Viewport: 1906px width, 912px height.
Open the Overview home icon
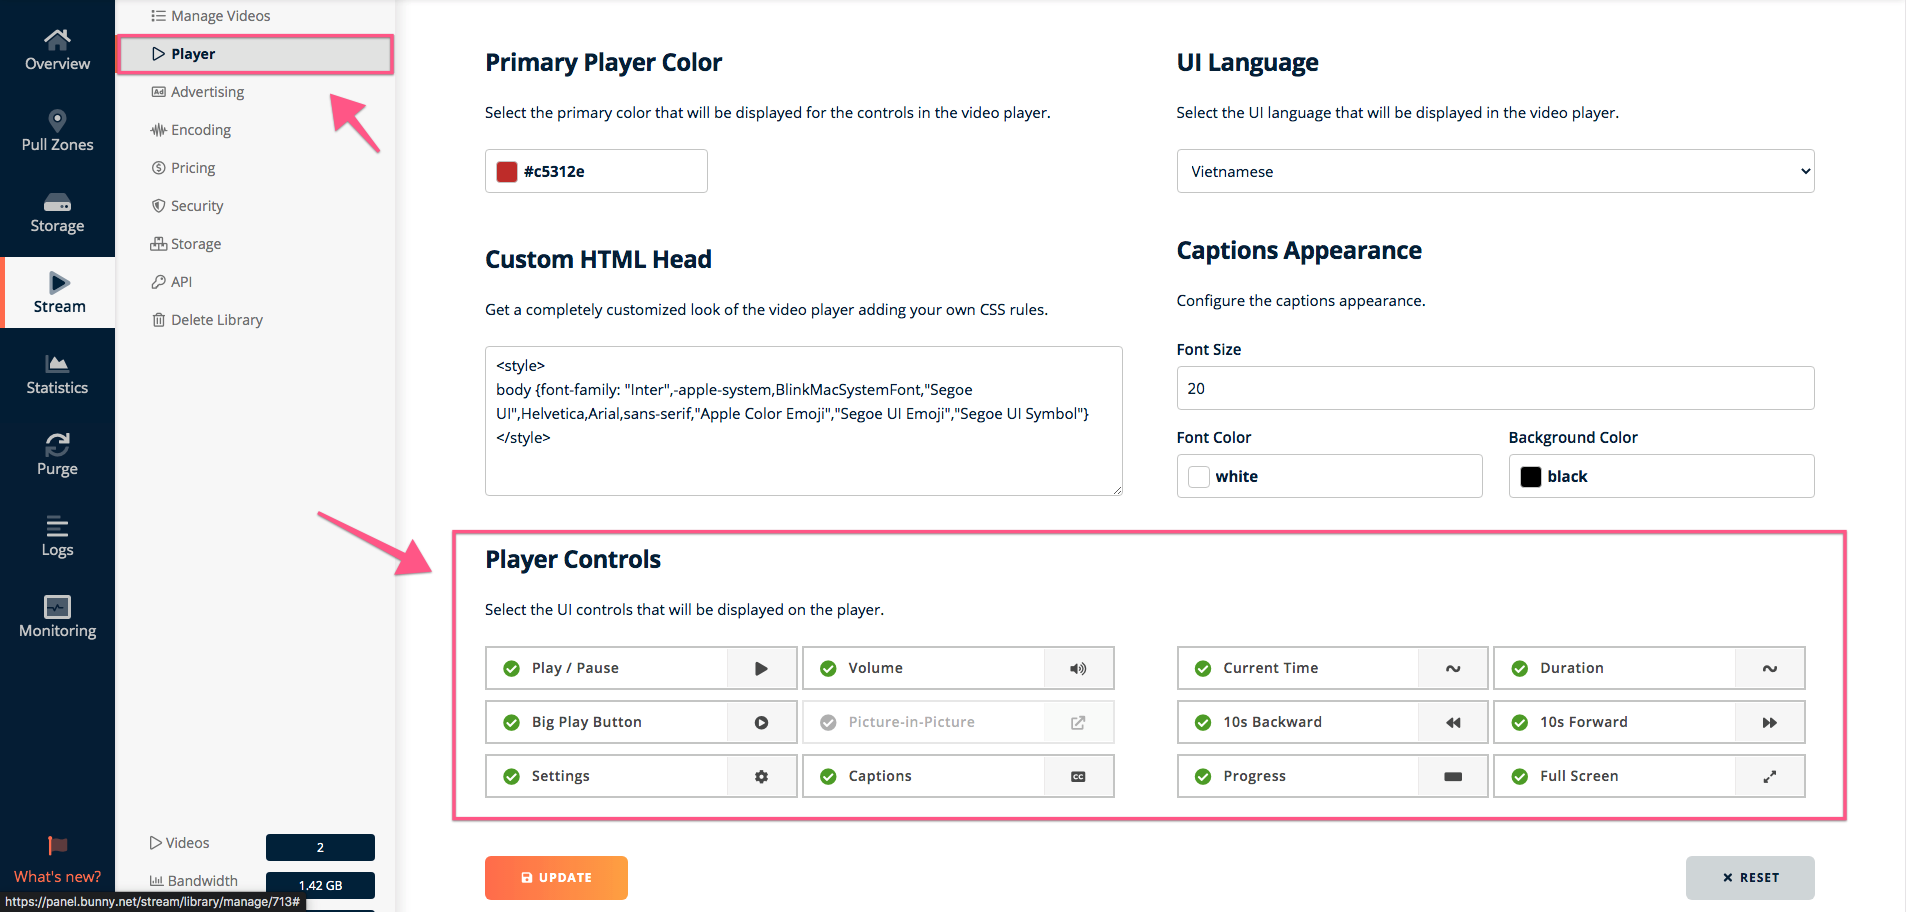click(x=57, y=38)
